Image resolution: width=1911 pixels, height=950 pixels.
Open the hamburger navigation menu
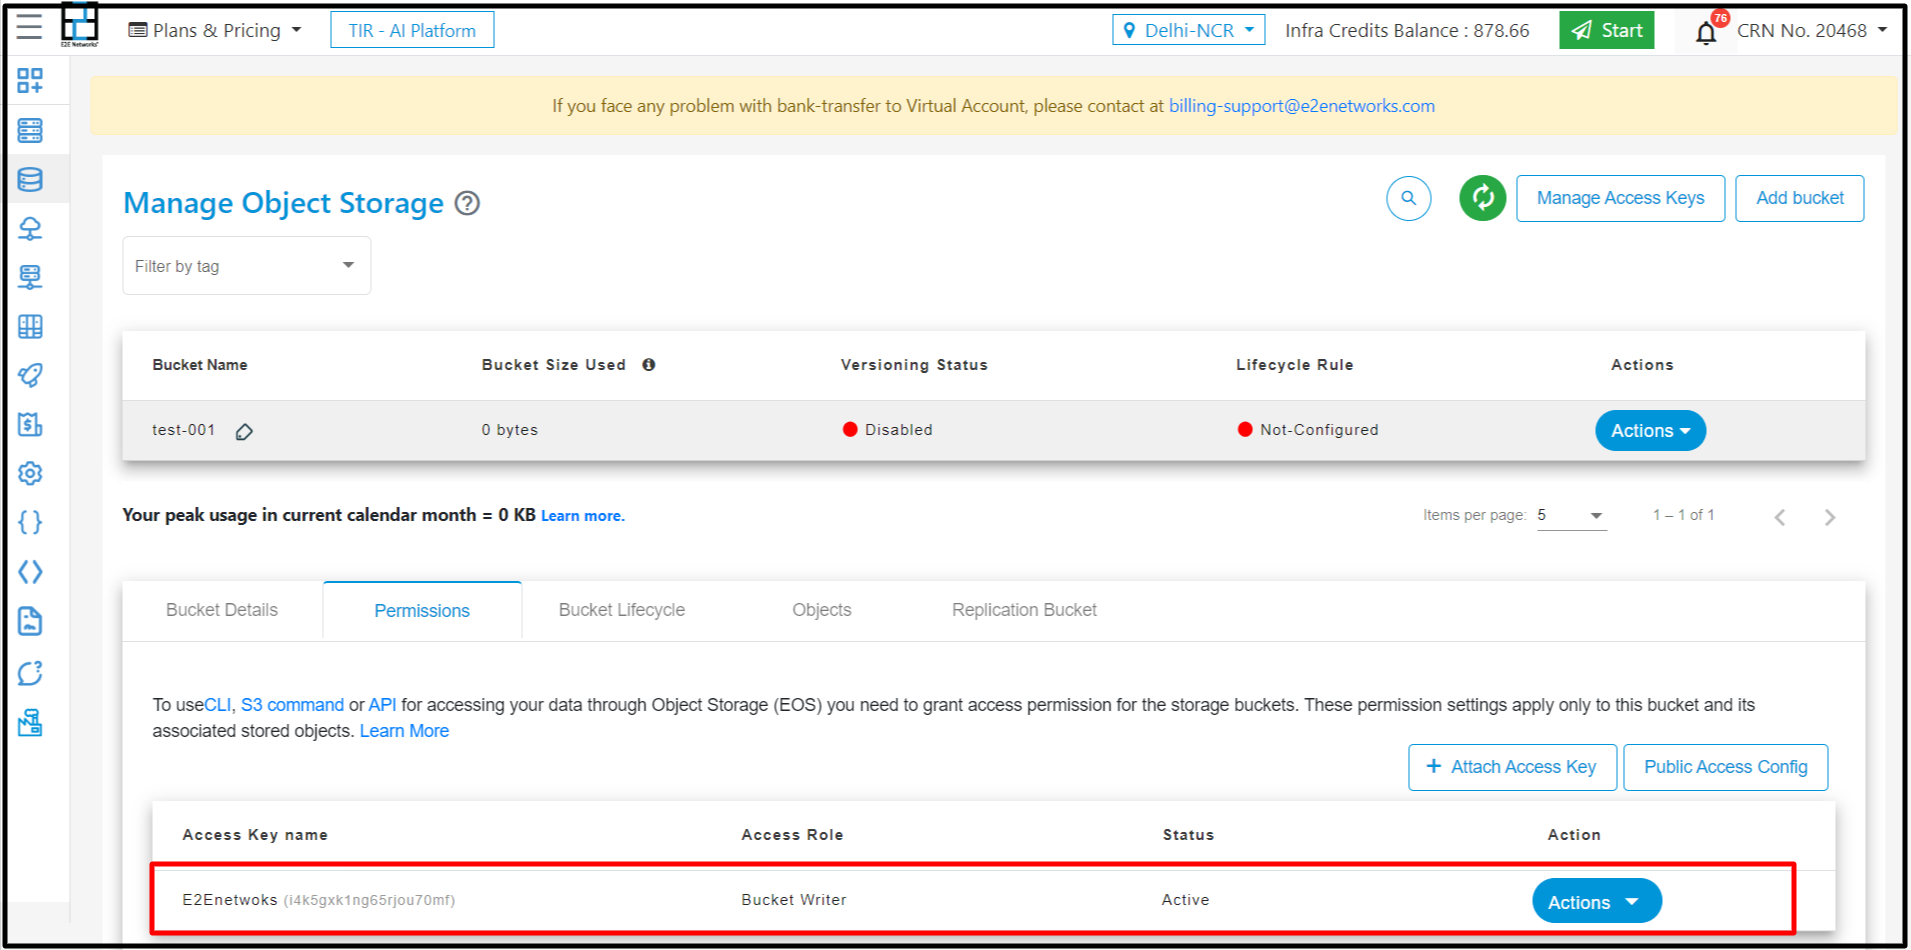coord(29,27)
